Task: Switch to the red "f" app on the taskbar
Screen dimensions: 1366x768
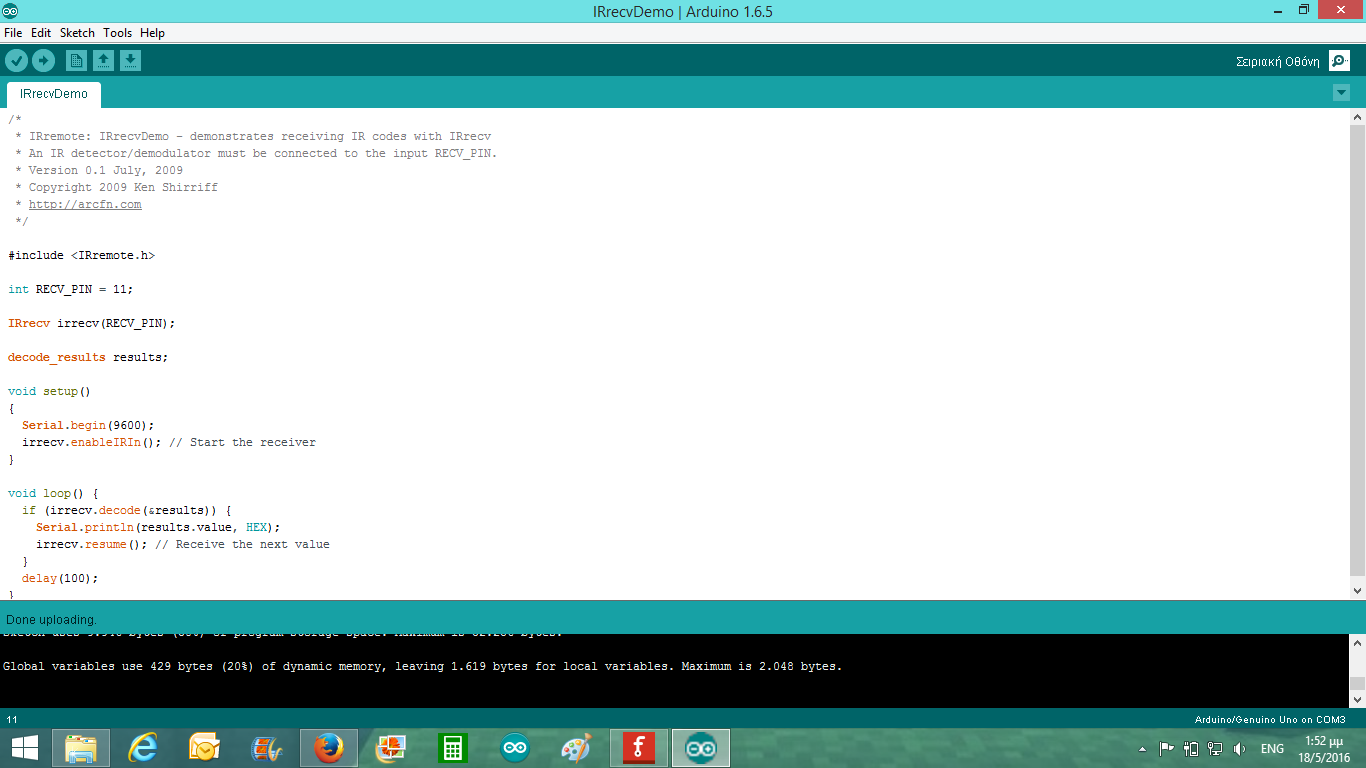Action: point(639,748)
